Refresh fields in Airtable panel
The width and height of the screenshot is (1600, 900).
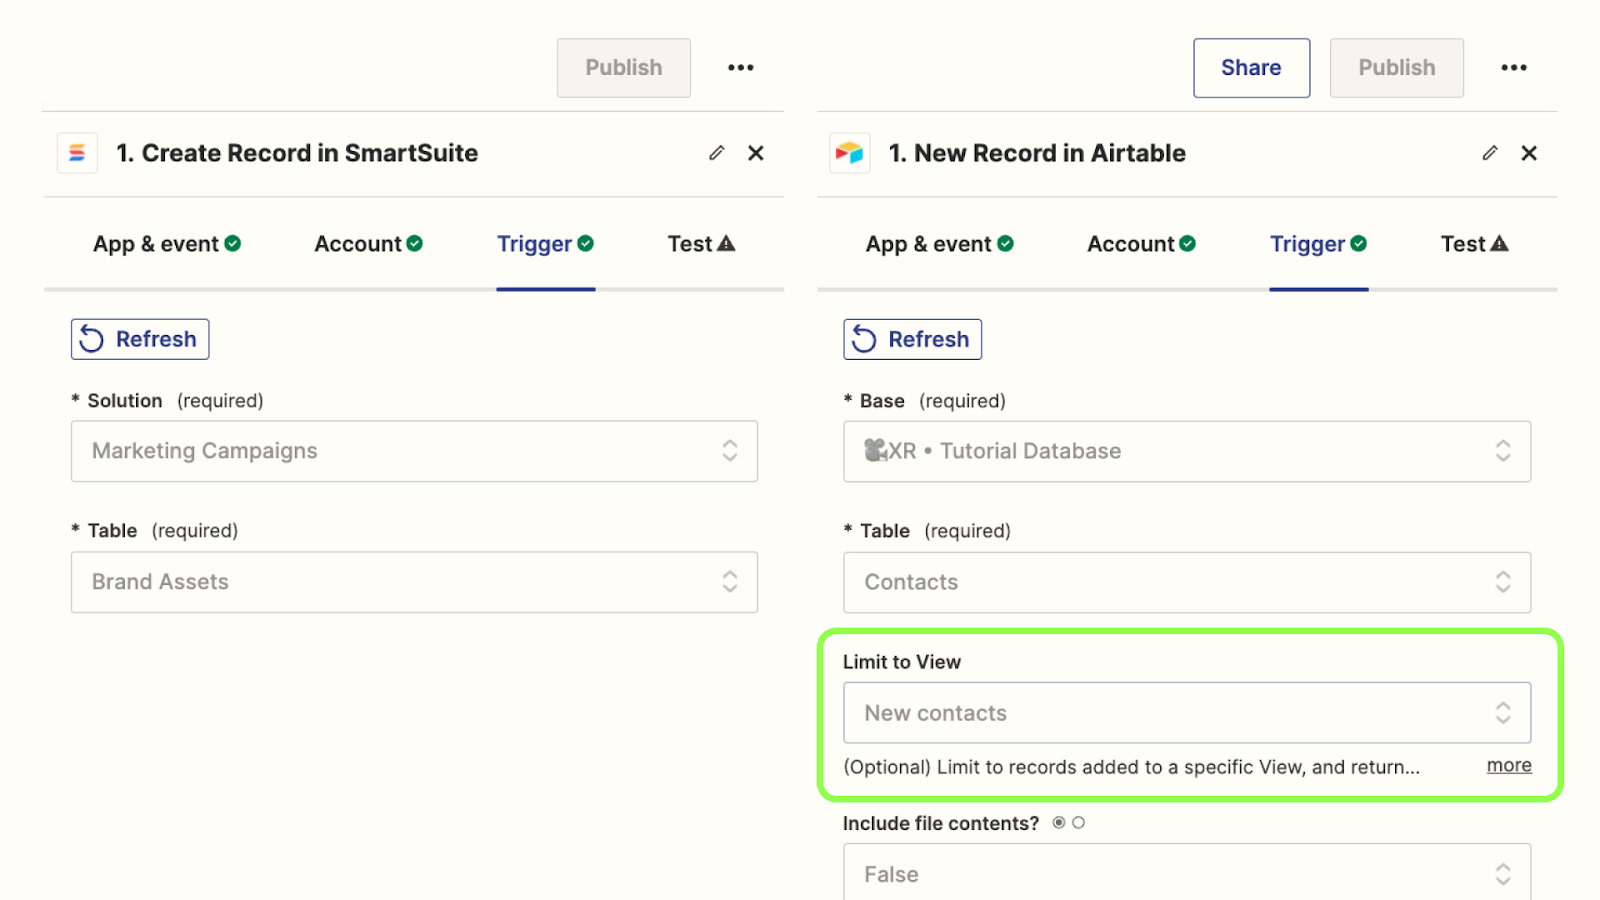coord(913,339)
